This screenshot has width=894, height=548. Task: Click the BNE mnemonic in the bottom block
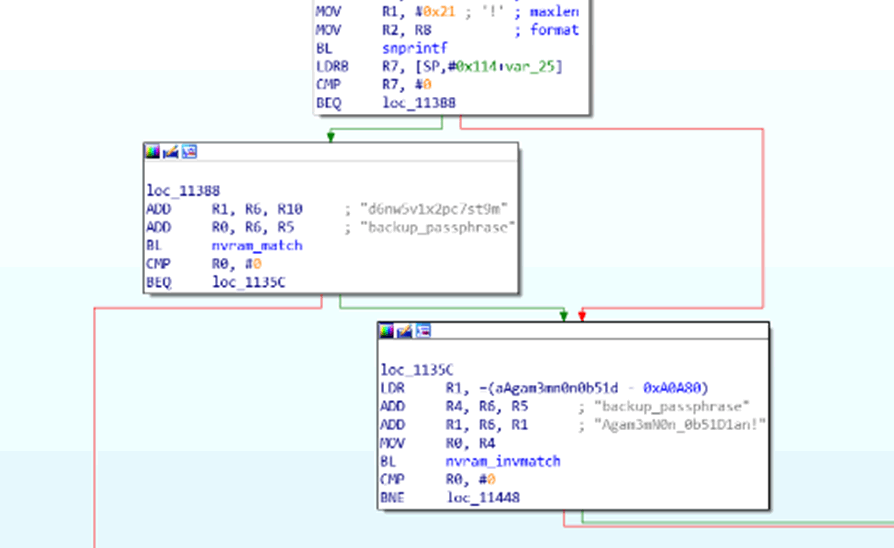pos(392,497)
